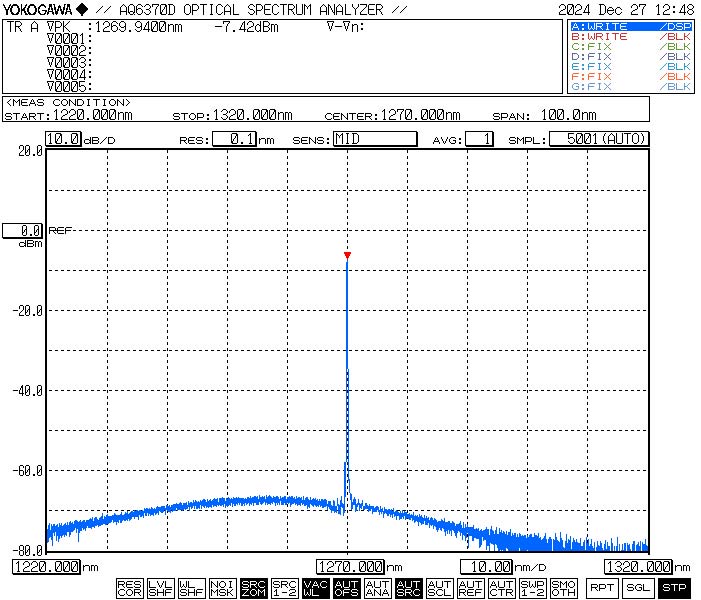
Task: Click the red peak marker on the trace
Action: tap(347, 256)
